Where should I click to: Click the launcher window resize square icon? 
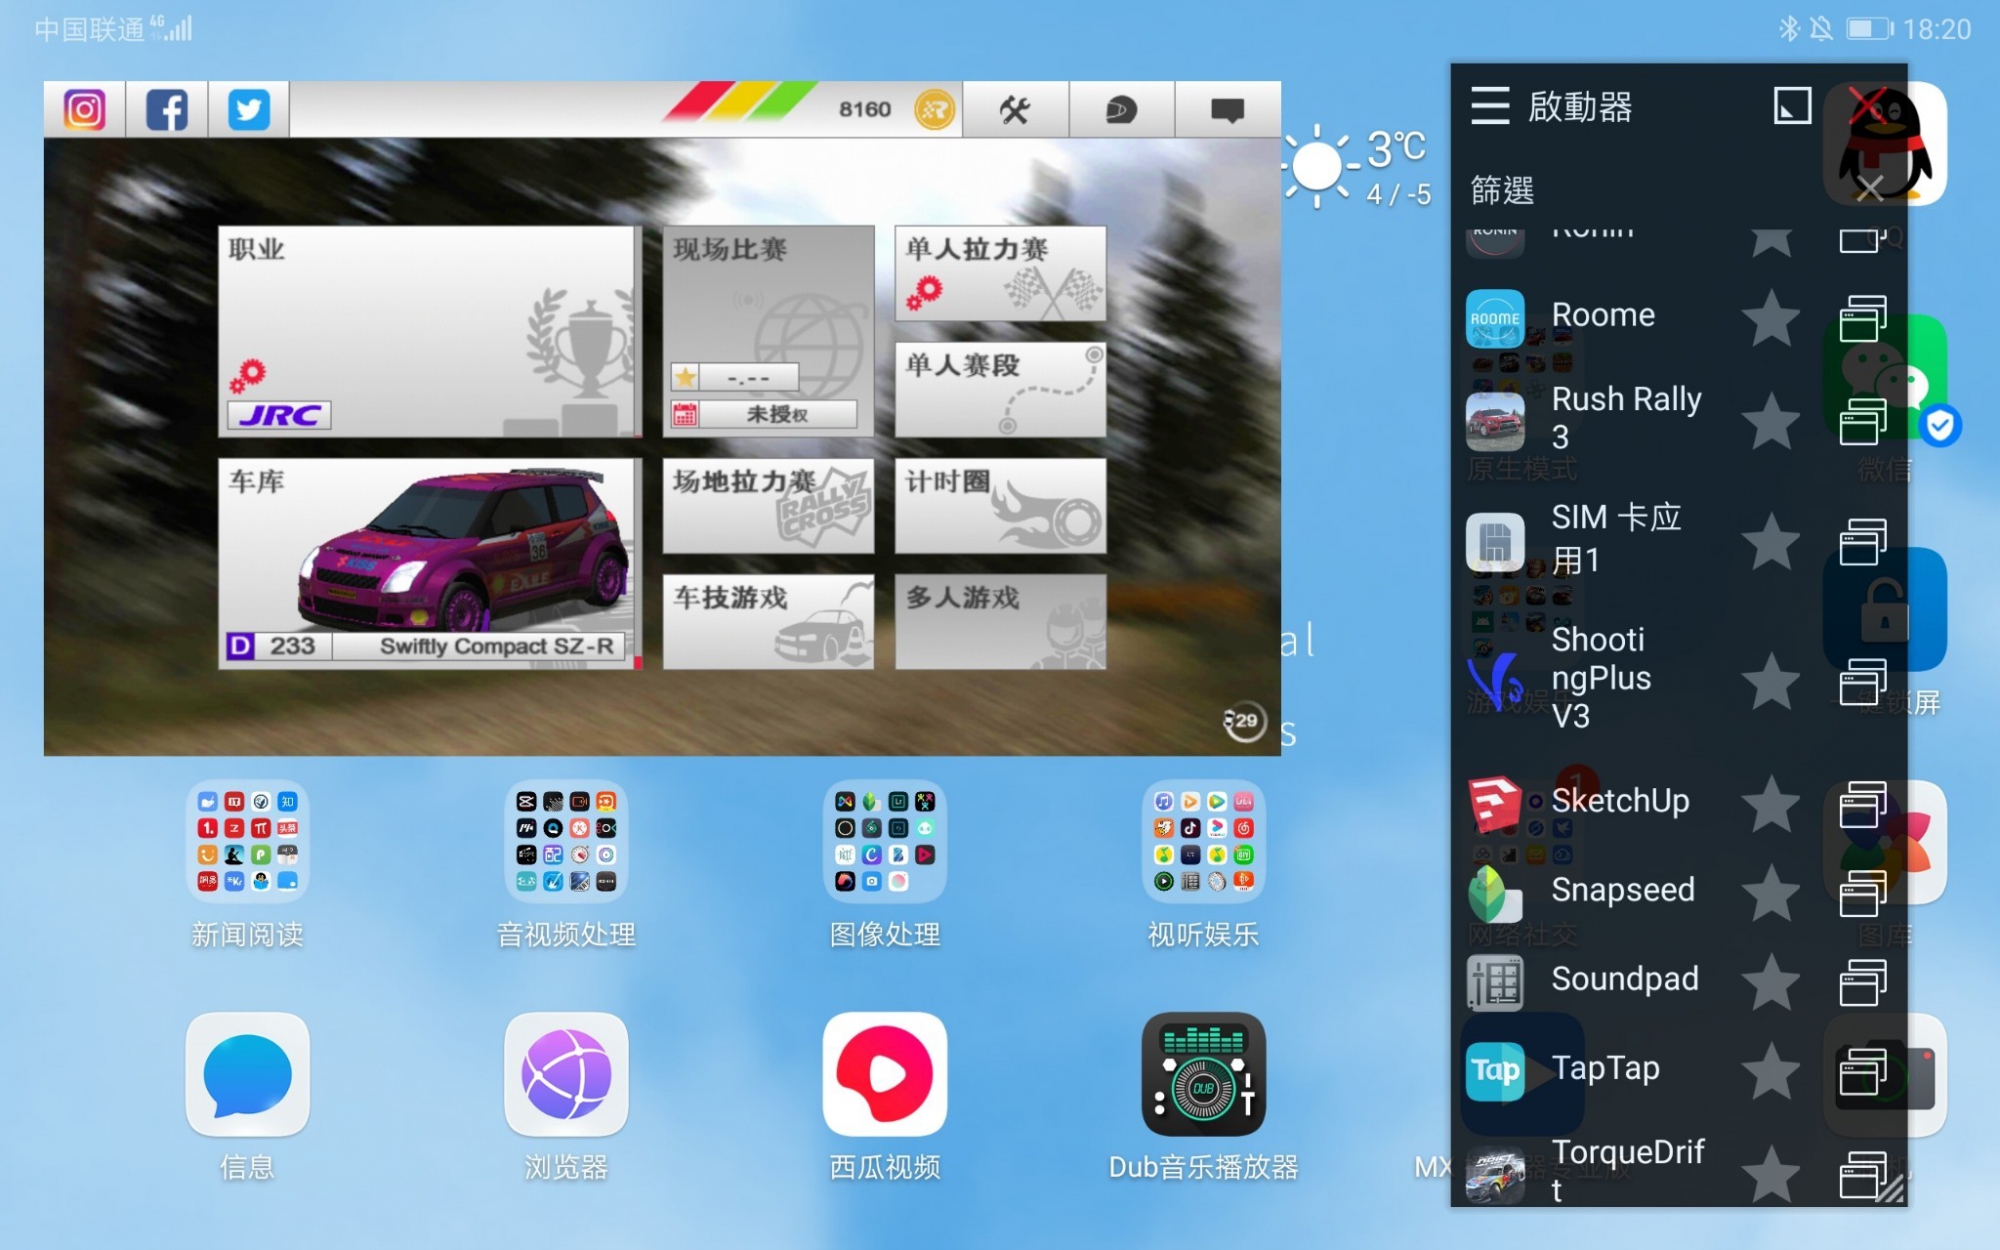coord(1792,105)
